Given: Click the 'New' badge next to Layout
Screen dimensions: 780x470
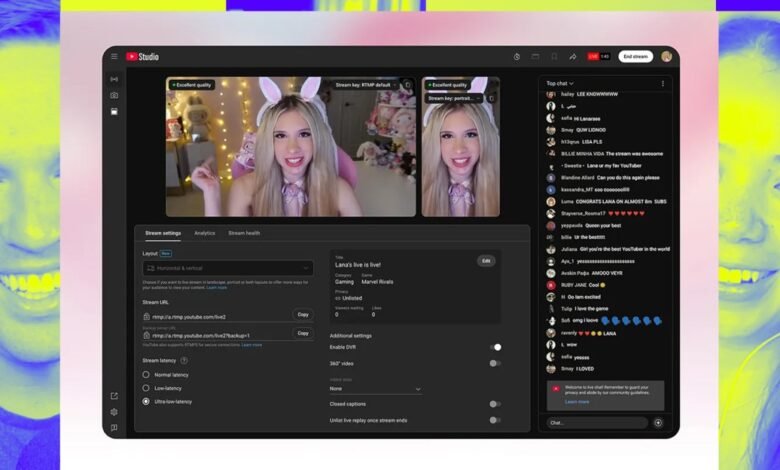Looking at the screenshot, I should click(166, 254).
